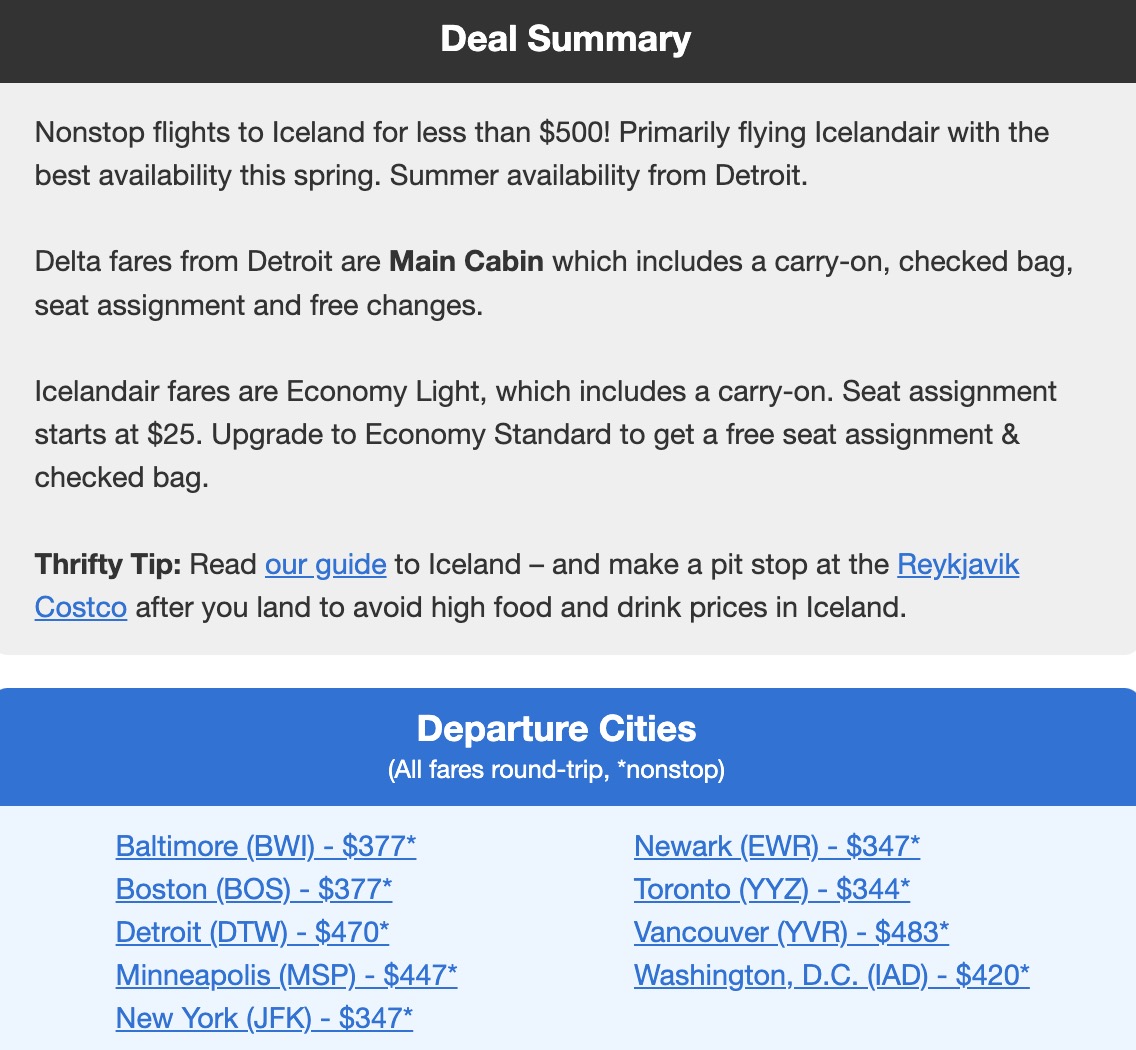The height and width of the screenshot is (1050, 1136).
Task: Click the "Summer availability from Detroit" sentence
Action: (598, 175)
